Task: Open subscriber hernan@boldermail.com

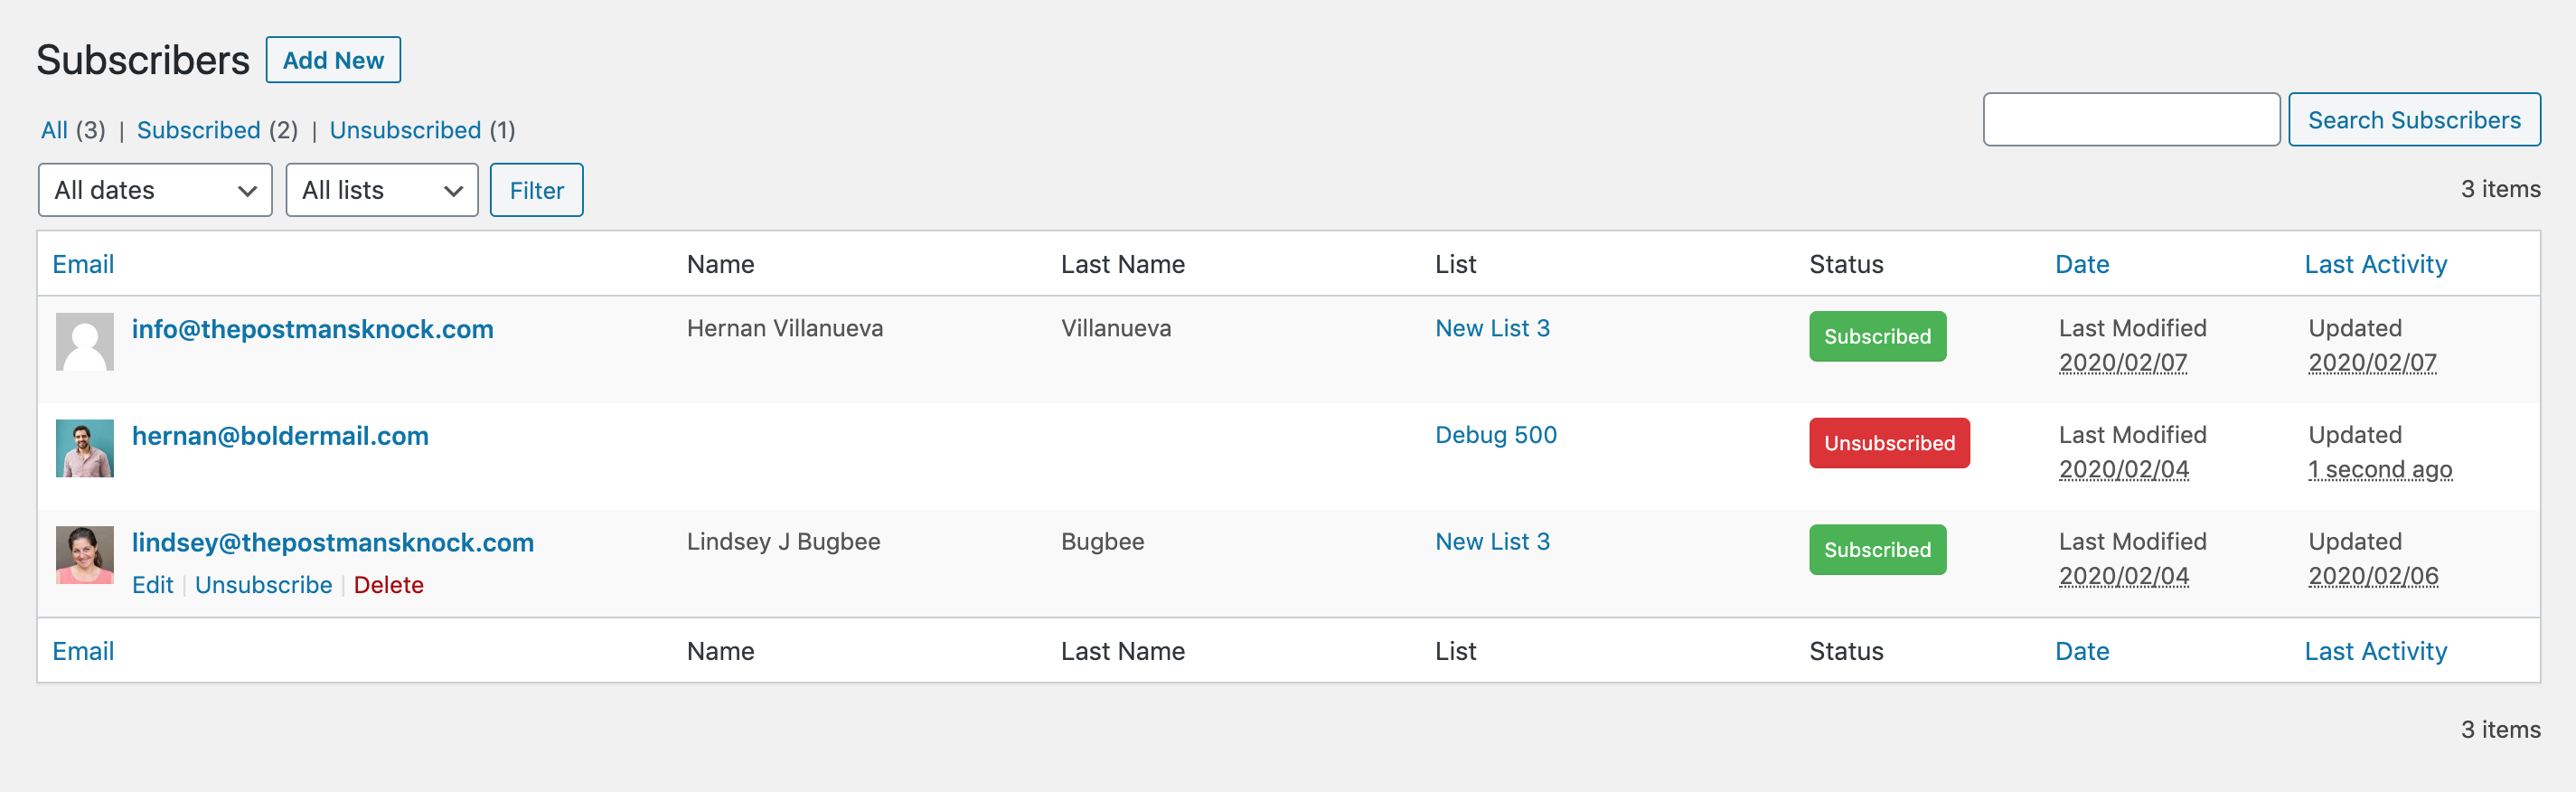Action: pyautogui.click(x=280, y=436)
